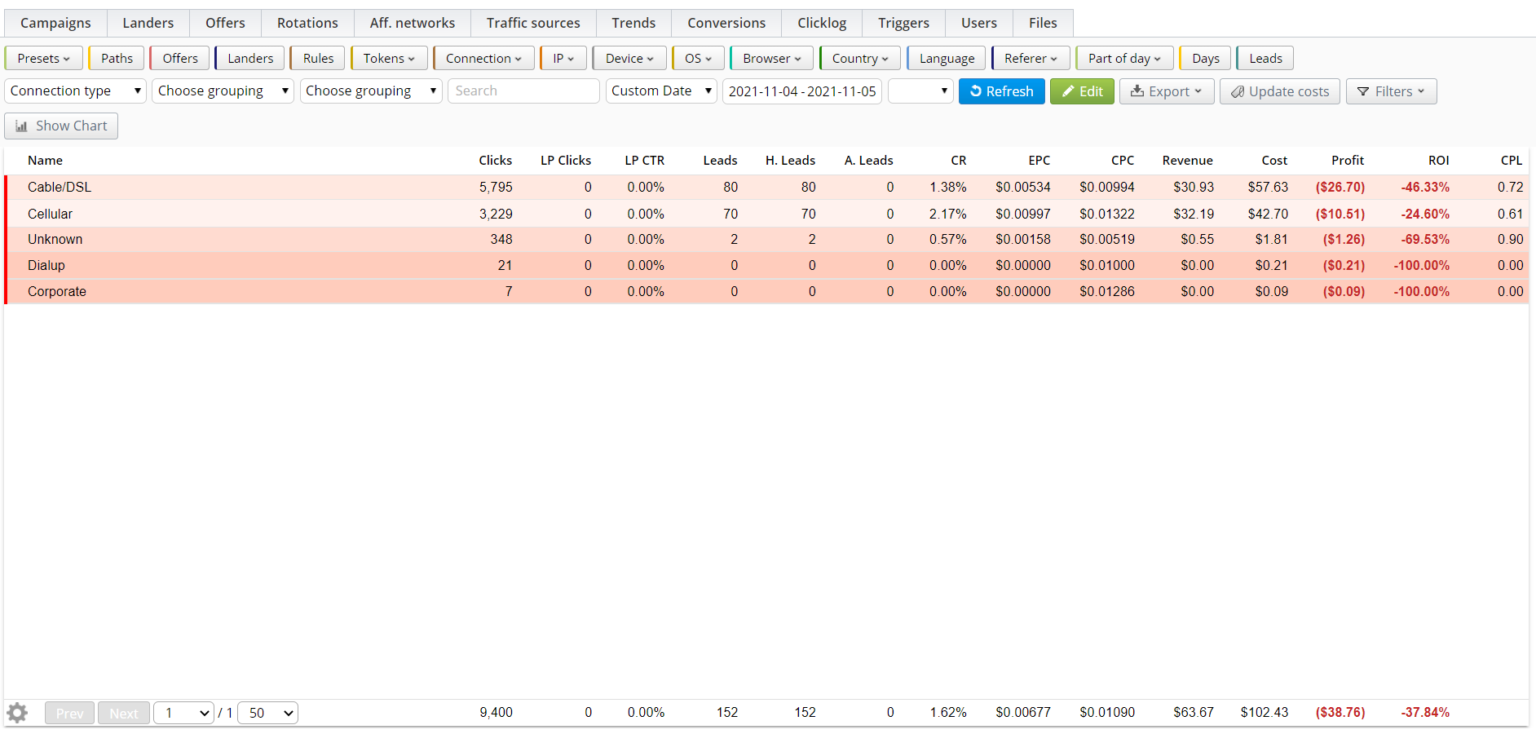Select the Cellular row
This screenshot has height=734, width=1536.
(x=767, y=213)
